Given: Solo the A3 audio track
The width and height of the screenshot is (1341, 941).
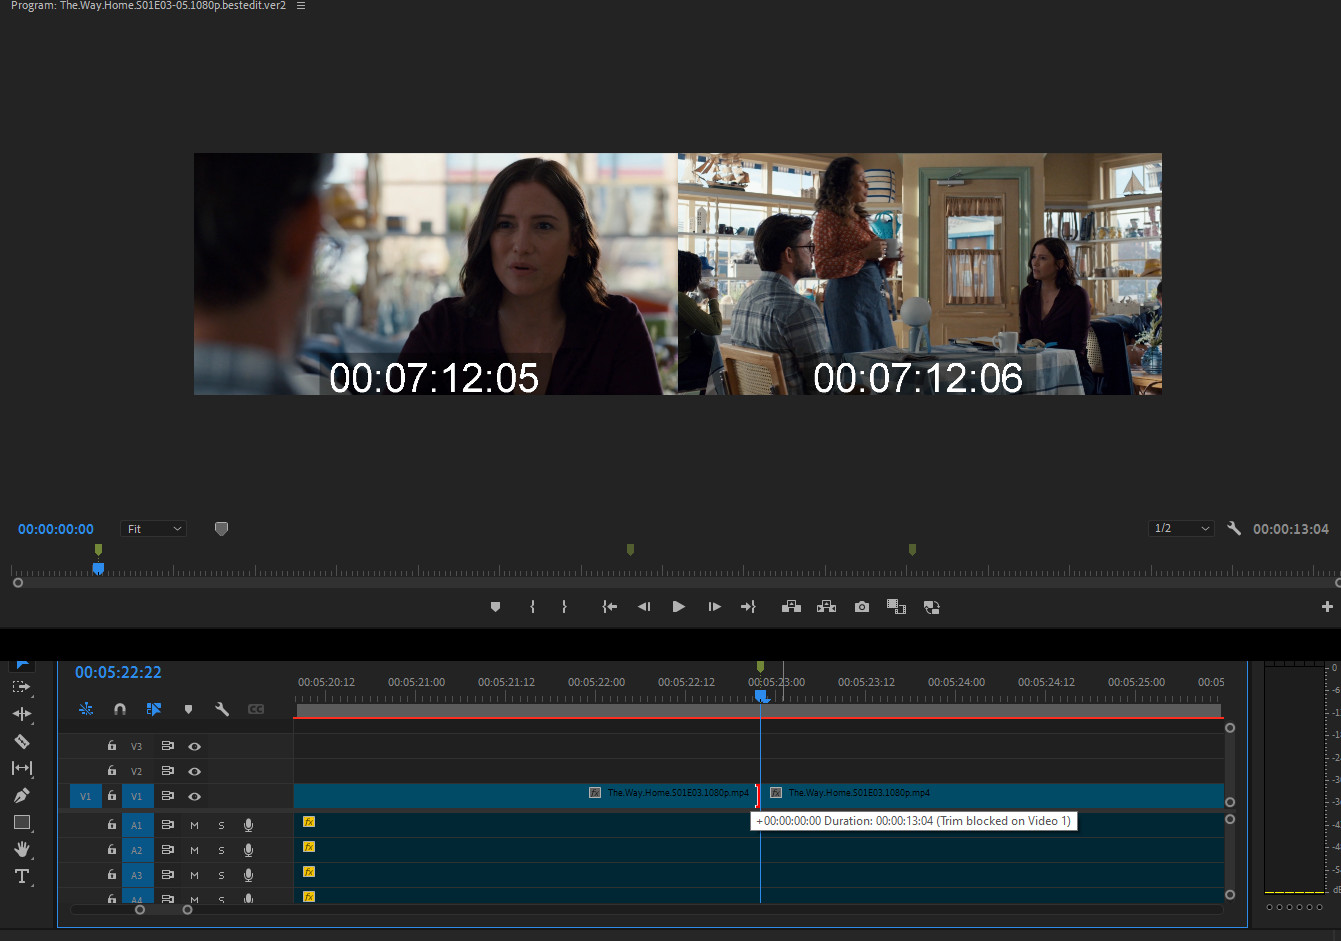Looking at the screenshot, I should 221,875.
